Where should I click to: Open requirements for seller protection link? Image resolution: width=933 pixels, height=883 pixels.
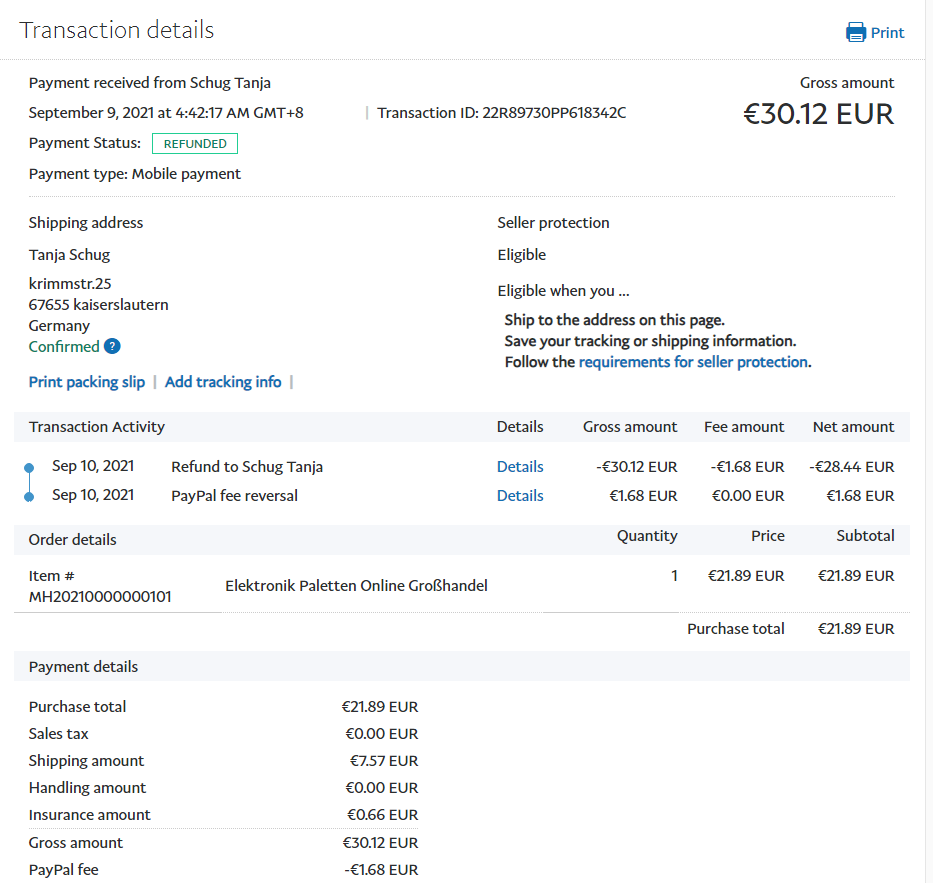pos(693,362)
